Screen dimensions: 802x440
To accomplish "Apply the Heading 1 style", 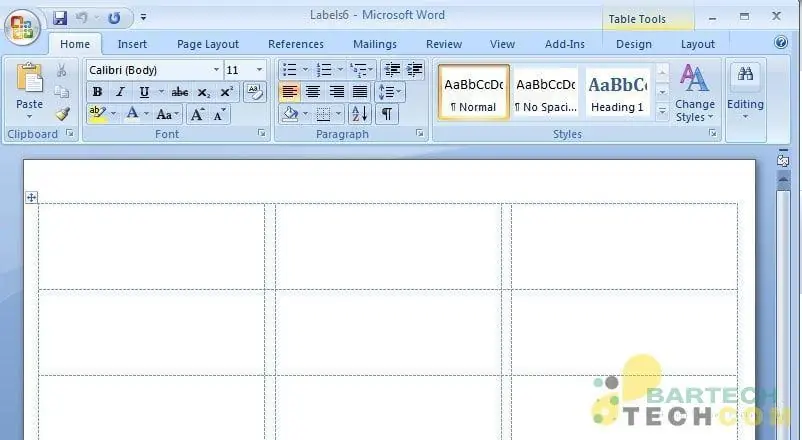I will (617, 93).
